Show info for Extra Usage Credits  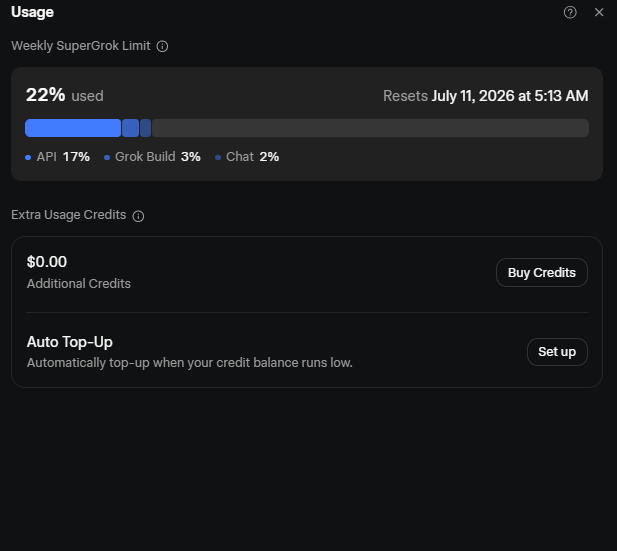(x=138, y=216)
